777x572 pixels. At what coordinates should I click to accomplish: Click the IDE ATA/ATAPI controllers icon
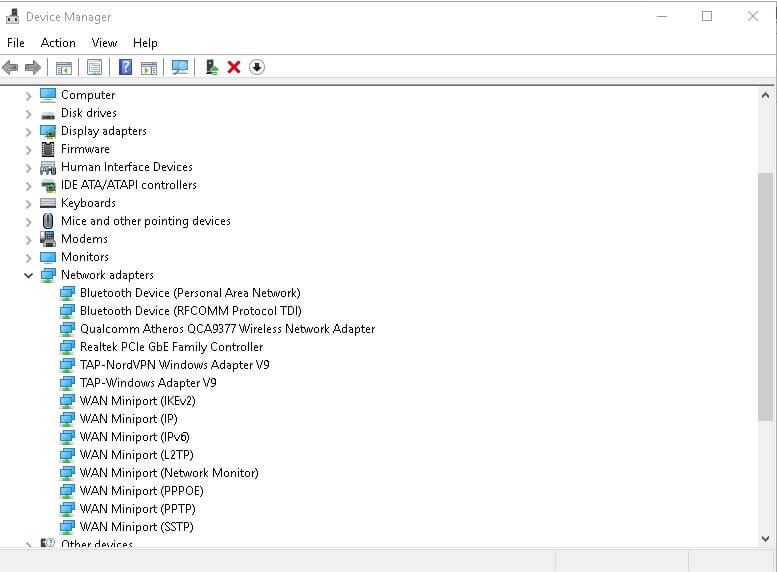48,186
